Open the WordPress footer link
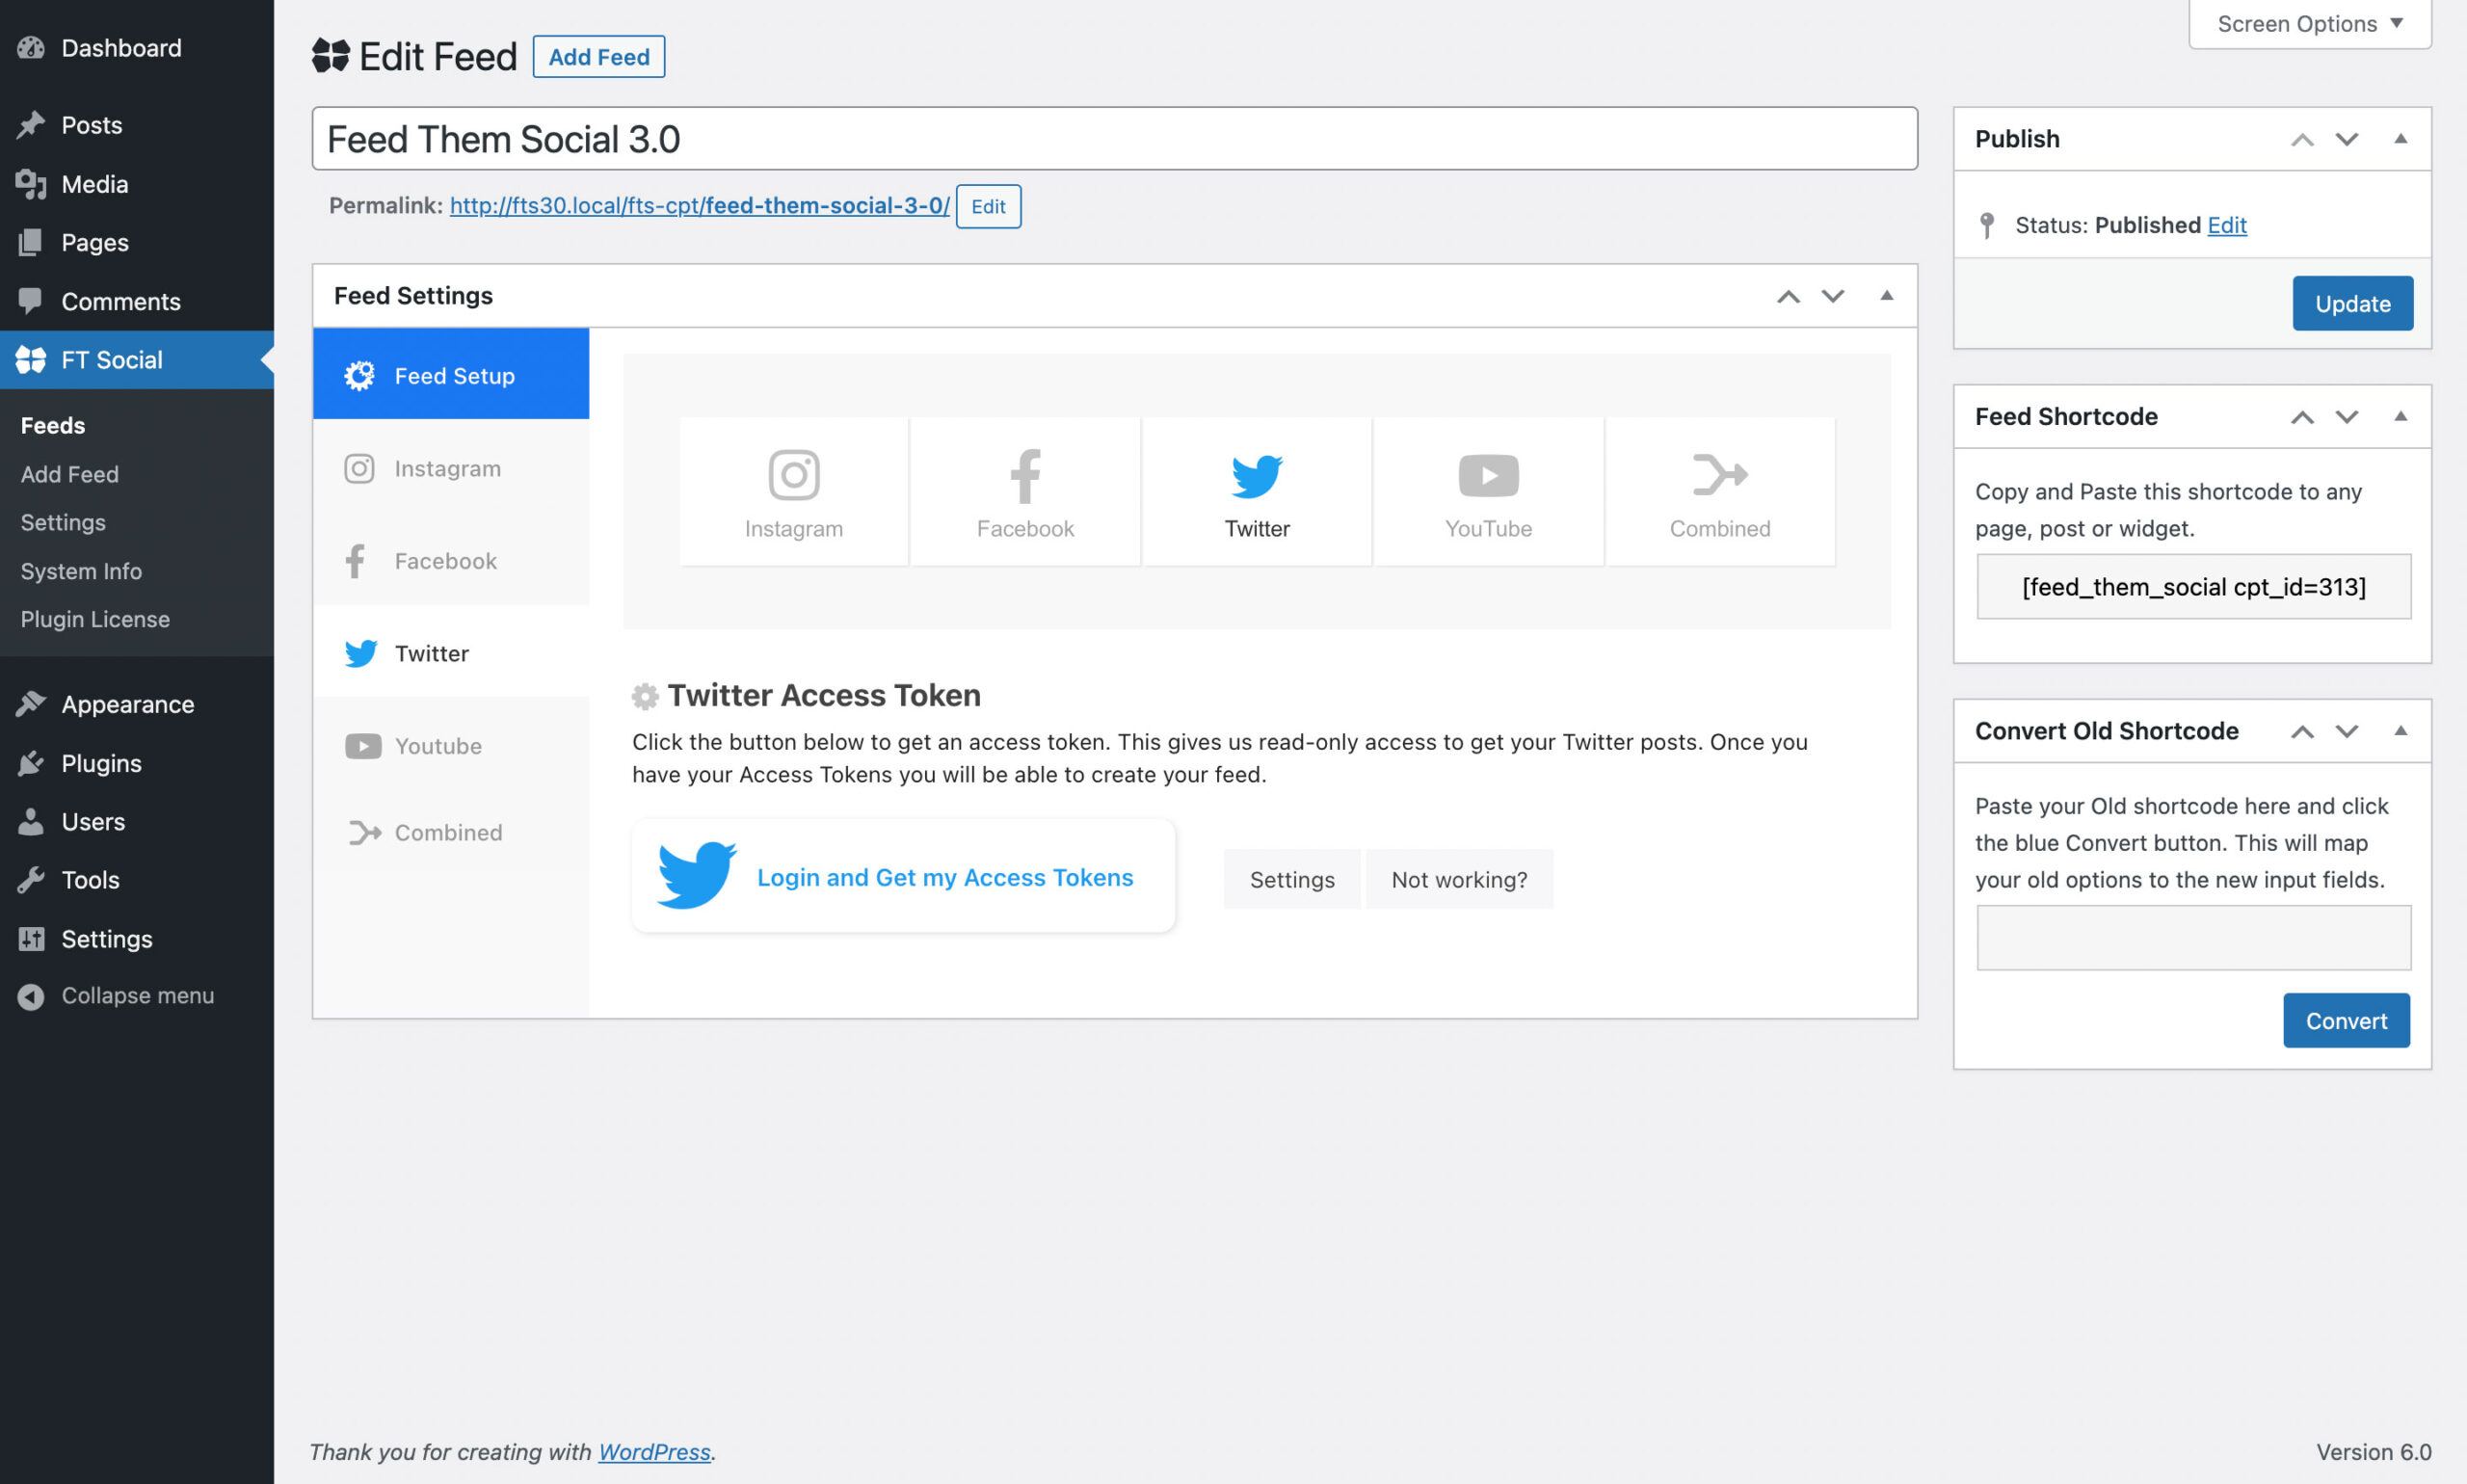The height and width of the screenshot is (1484, 2467). pyautogui.click(x=654, y=1451)
